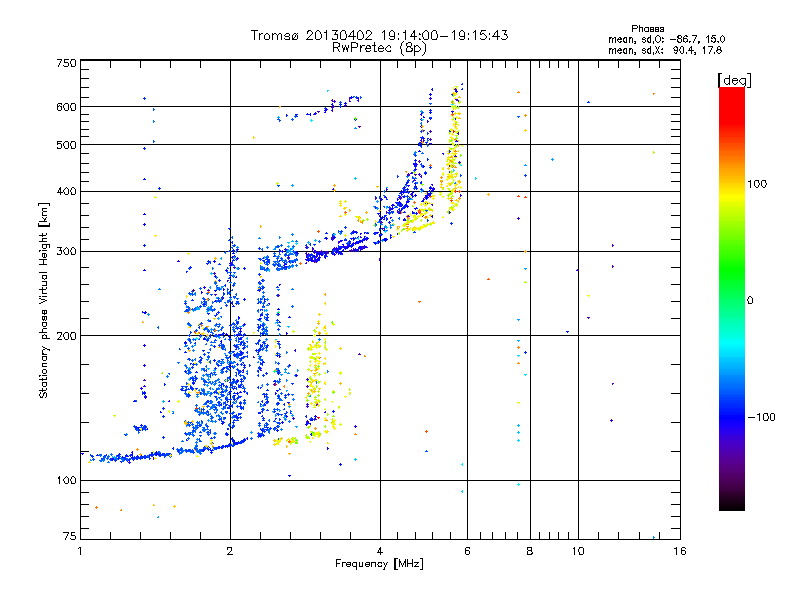
Task: Click the 'RwPretec (8p)' subtitle
Action: tap(379, 48)
